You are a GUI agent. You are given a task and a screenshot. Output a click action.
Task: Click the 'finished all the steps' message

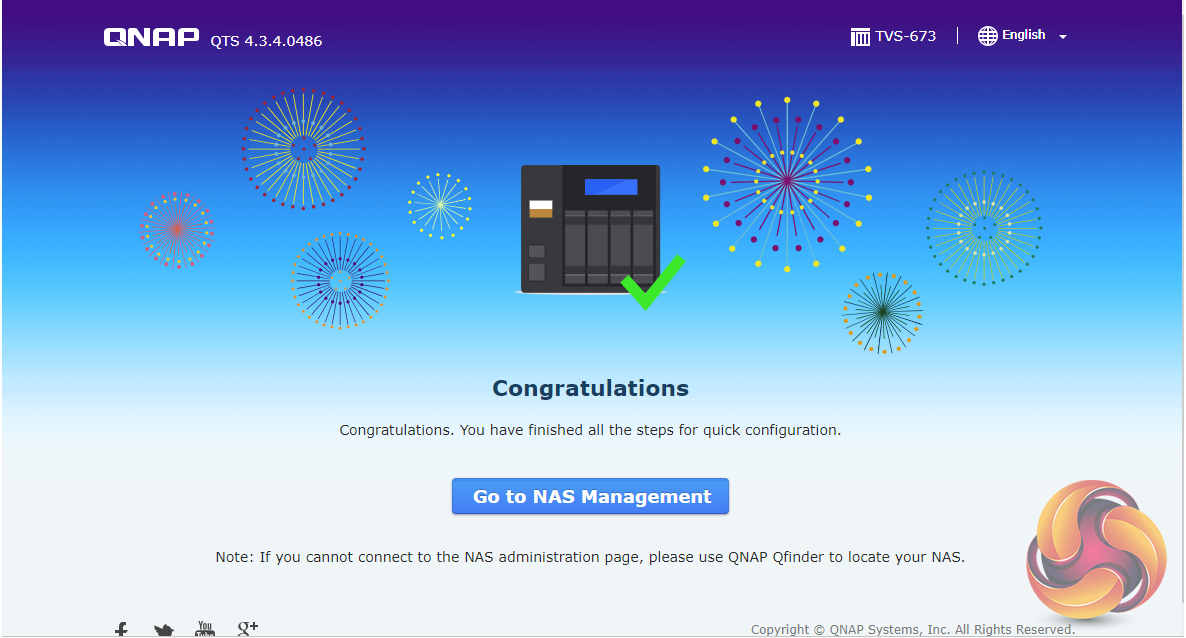[590, 430]
